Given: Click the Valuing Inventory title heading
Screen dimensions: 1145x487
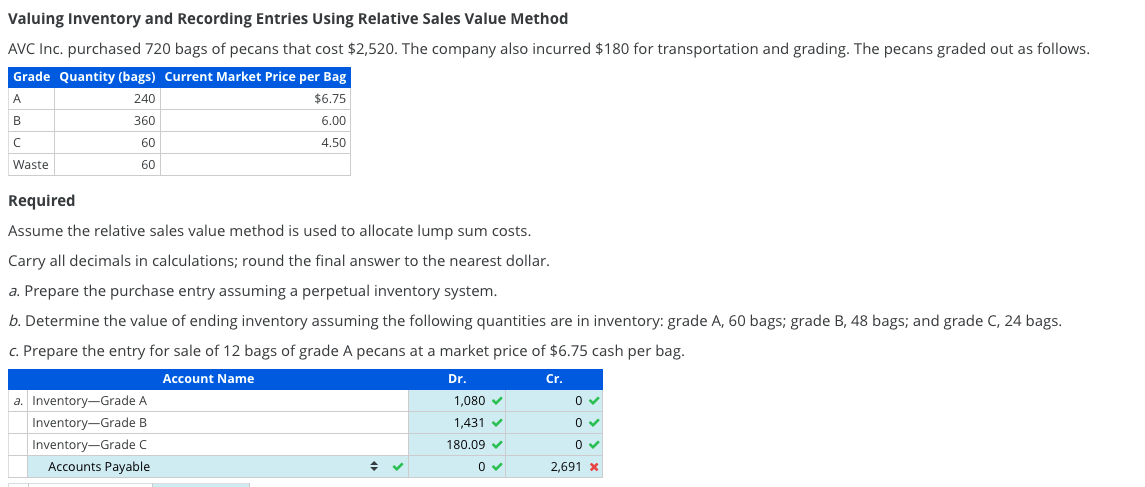Looking at the screenshot, I should click(x=288, y=19).
